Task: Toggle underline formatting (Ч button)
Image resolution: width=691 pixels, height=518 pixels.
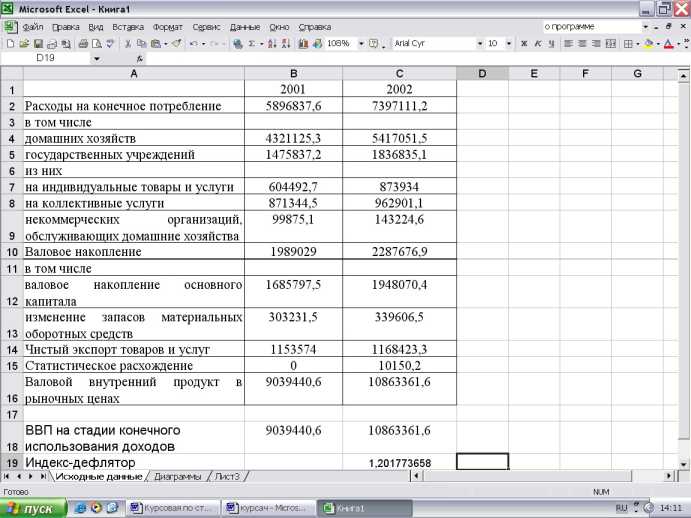Action: pos(550,44)
